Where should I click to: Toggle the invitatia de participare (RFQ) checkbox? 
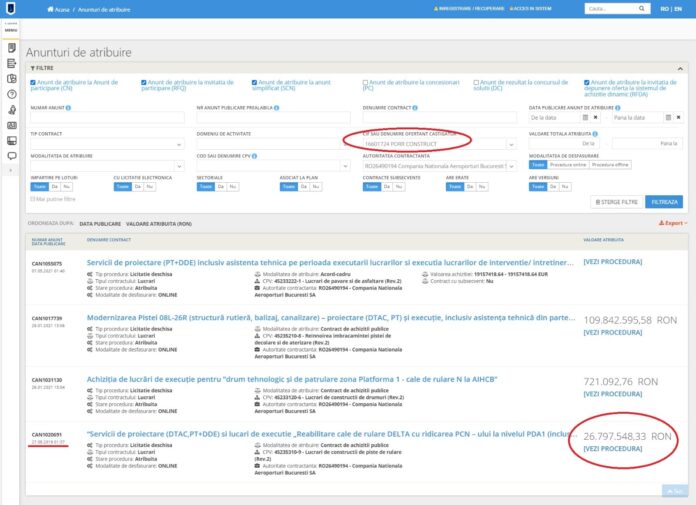(144, 82)
